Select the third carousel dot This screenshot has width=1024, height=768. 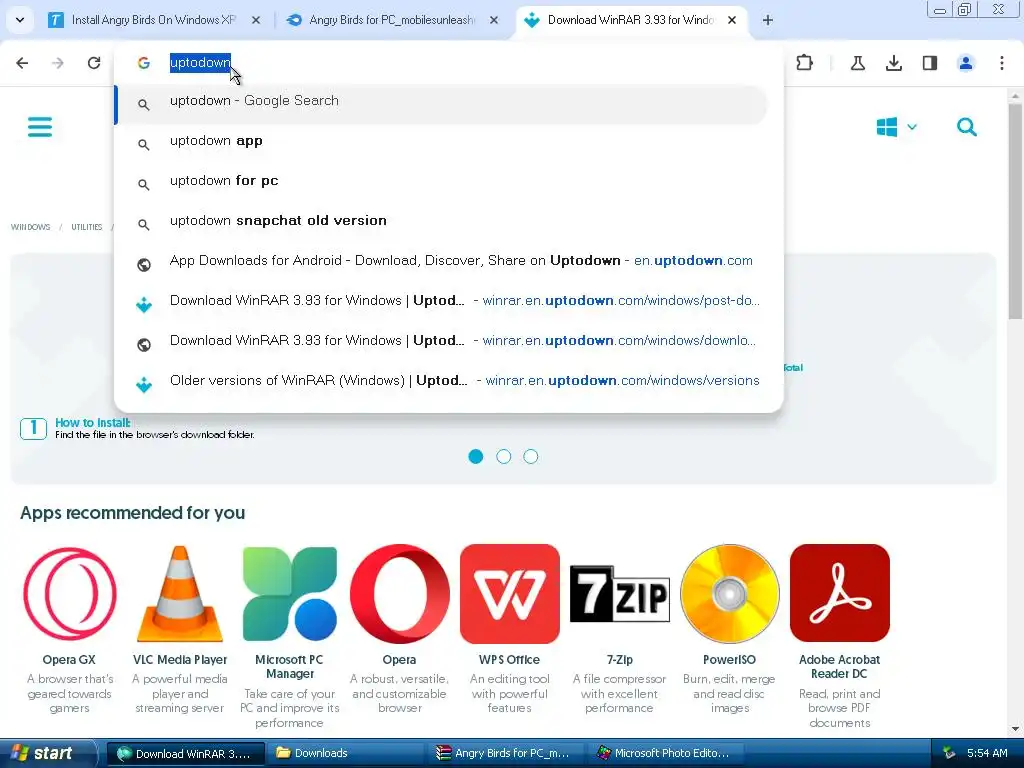(531, 456)
